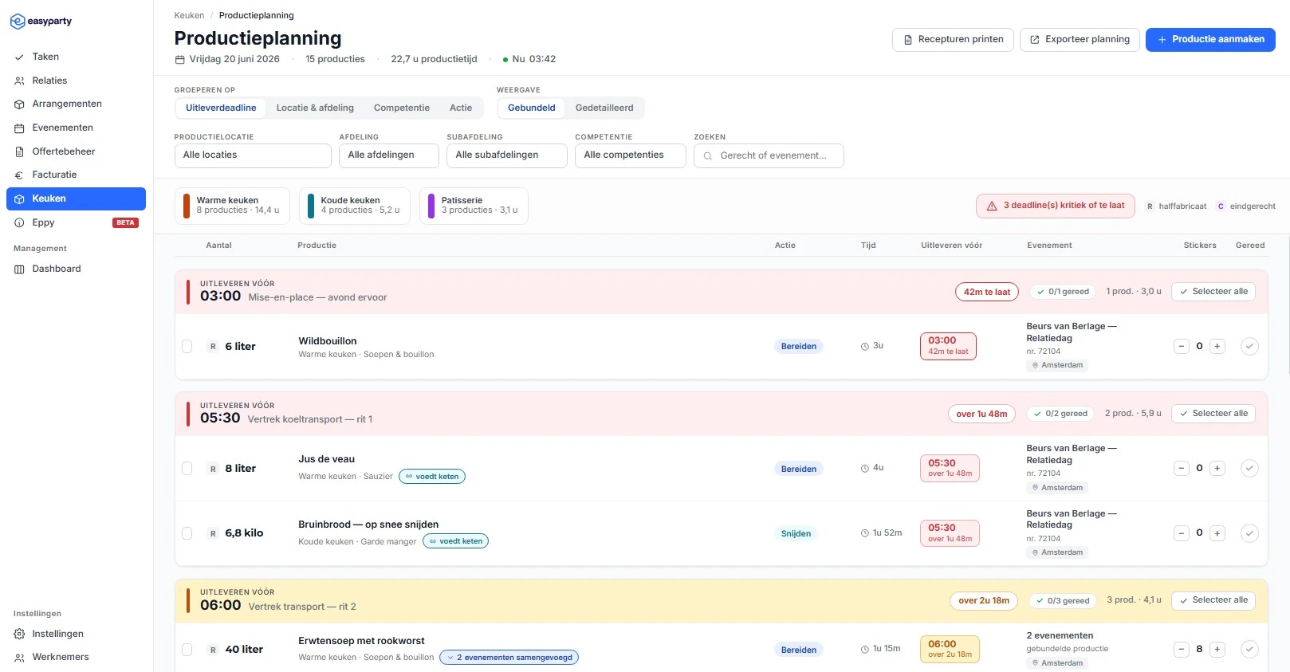Group by Actie tab
This screenshot has height=672, width=1290.
point(461,108)
